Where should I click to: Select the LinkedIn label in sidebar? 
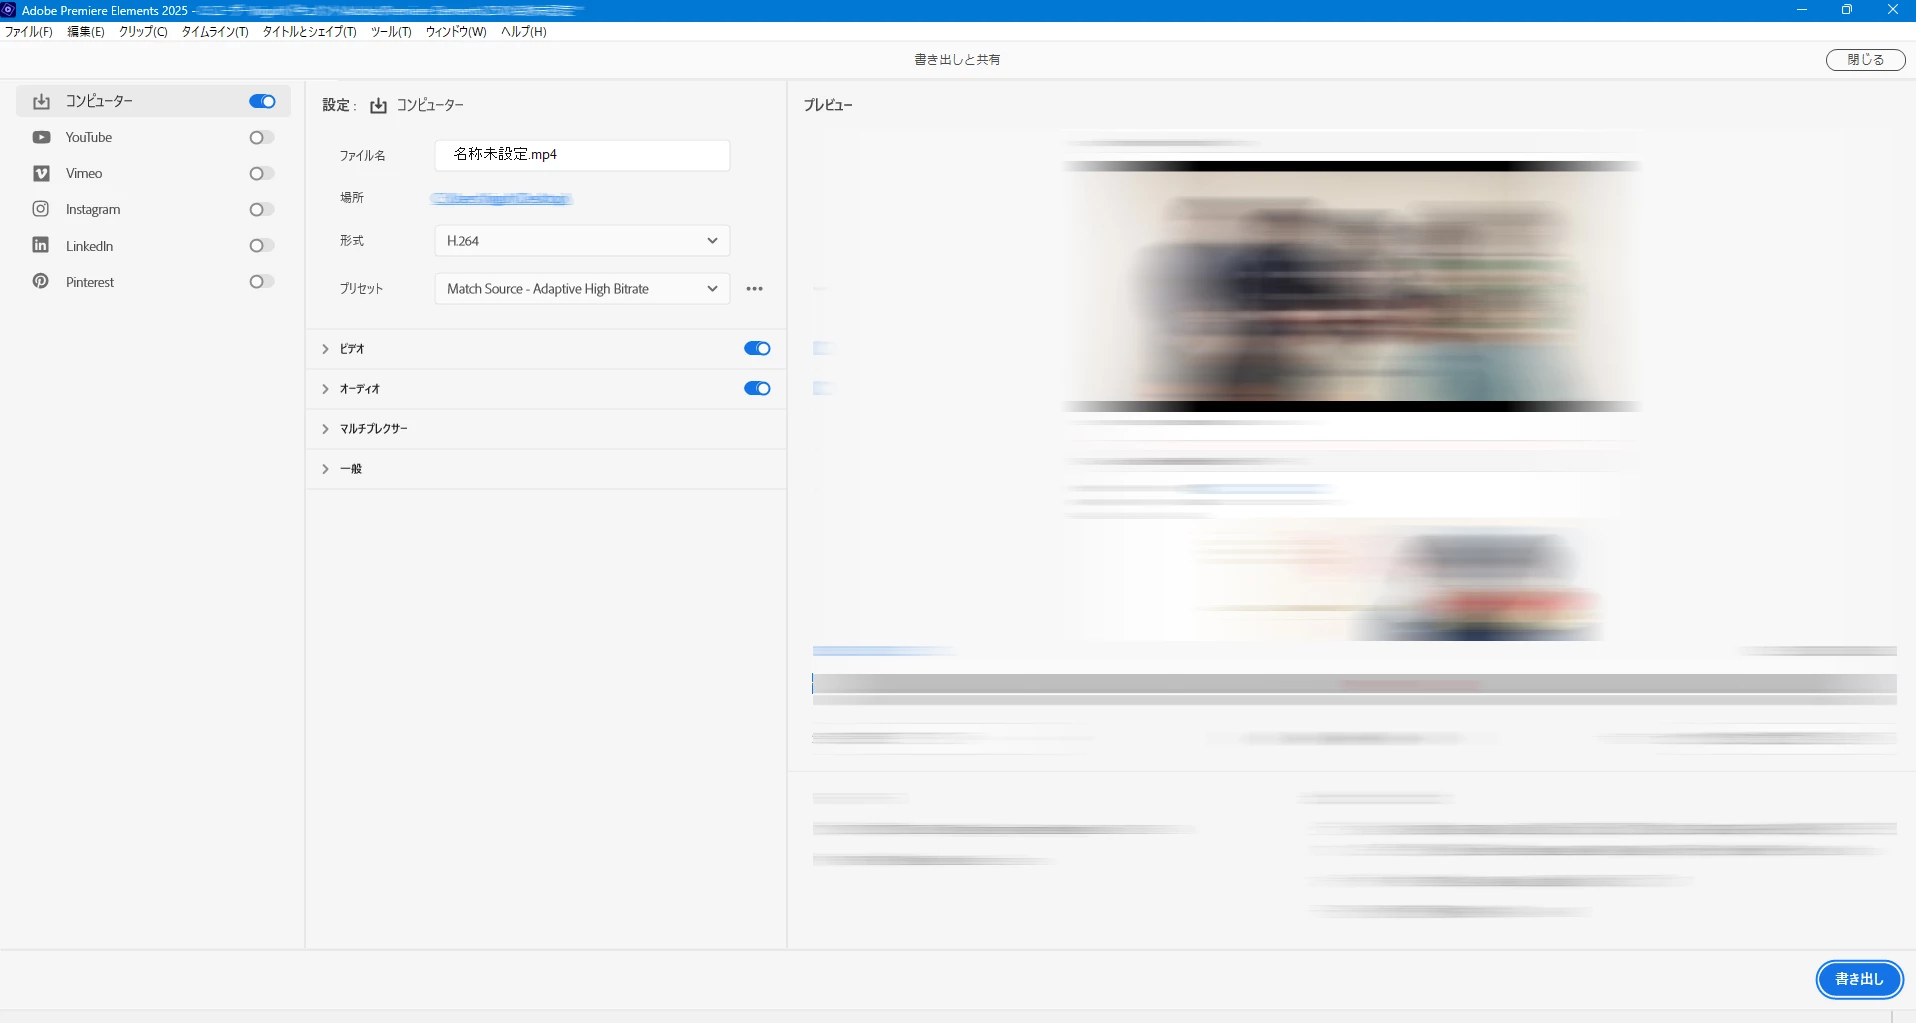click(90, 246)
